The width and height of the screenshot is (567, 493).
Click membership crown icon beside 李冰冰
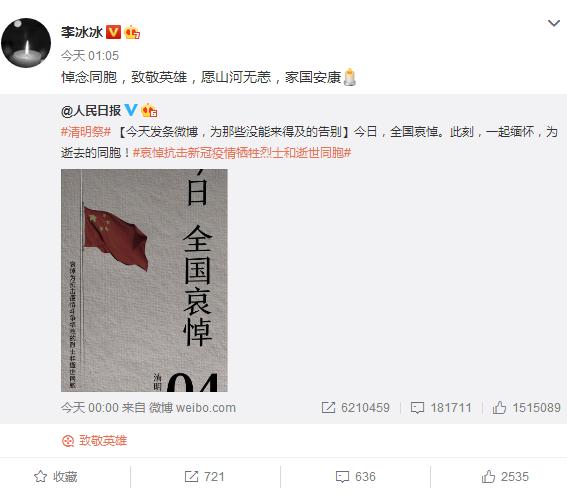click(132, 33)
